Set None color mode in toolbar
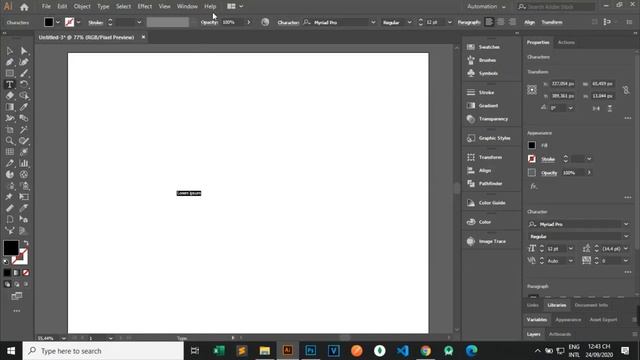Image resolution: width=640 pixels, height=360 pixels. point(26,272)
